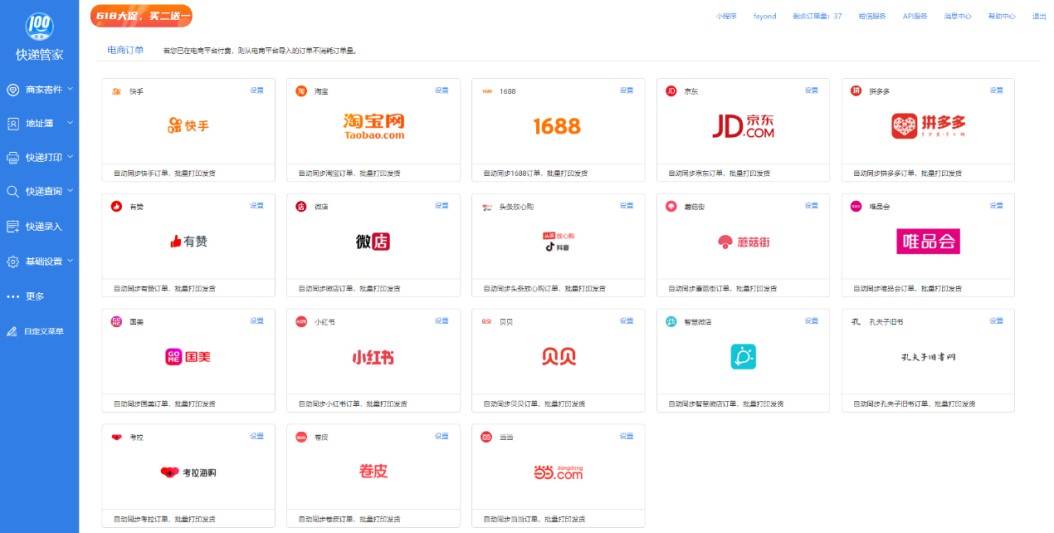Expand the 快递查询 menu chevron
The image size is (1054, 533).
[x=70, y=191]
